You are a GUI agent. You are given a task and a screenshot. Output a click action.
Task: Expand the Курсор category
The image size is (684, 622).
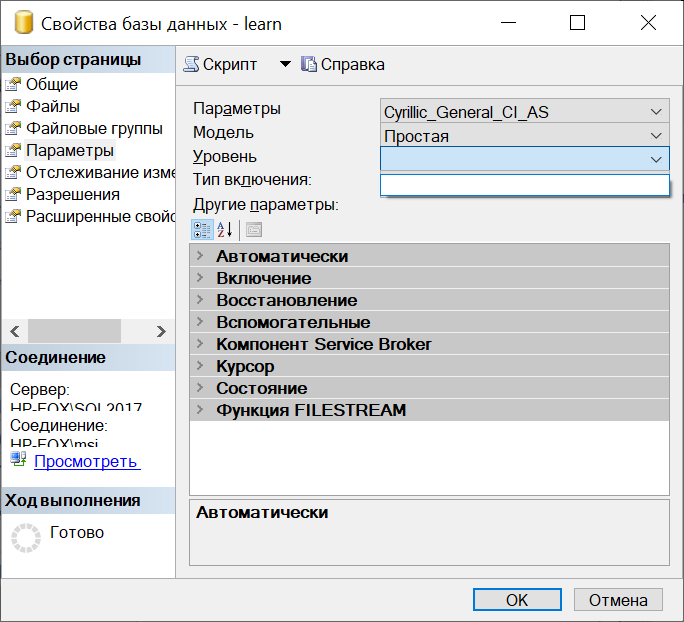[x=200, y=366]
